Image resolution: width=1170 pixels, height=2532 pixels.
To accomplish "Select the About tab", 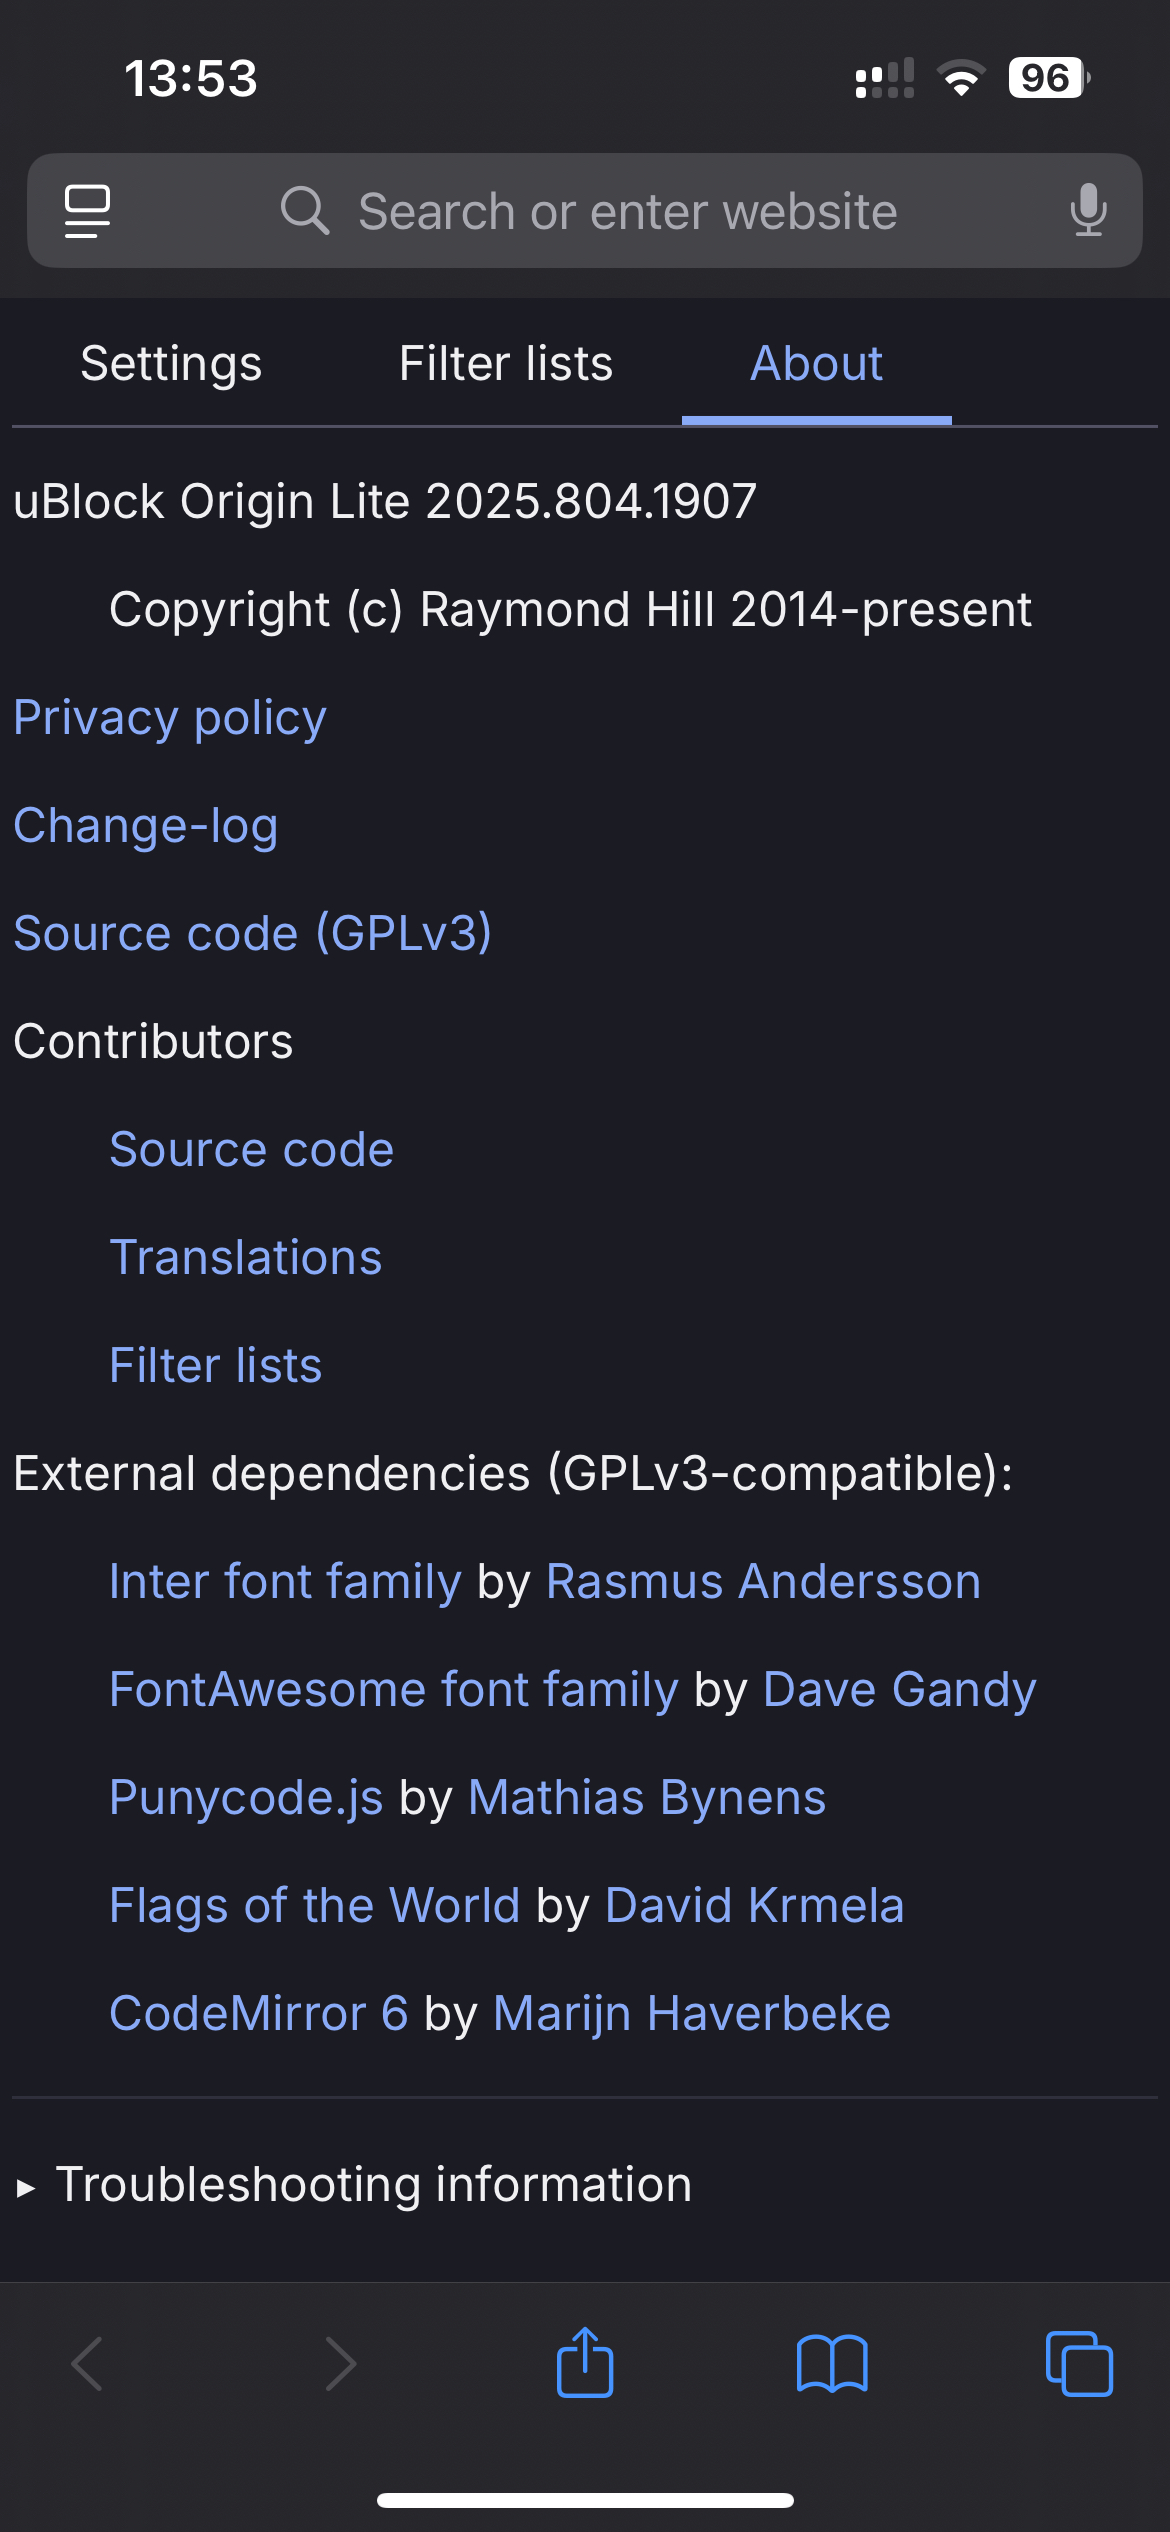I will [x=817, y=363].
